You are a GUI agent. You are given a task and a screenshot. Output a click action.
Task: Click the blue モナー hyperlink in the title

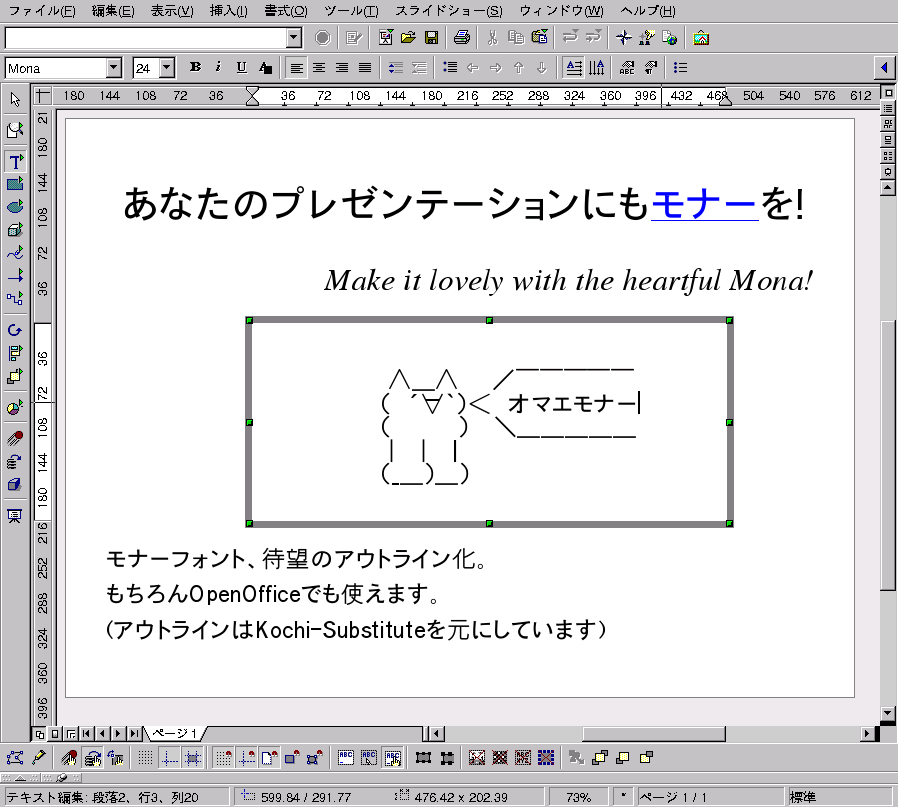click(x=704, y=204)
